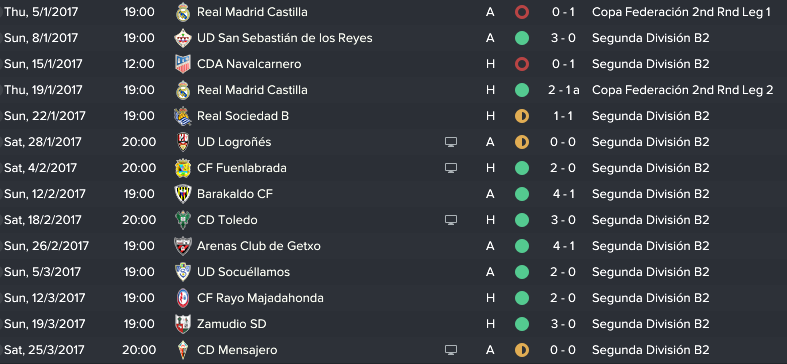This screenshot has width=787, height=364.
Task: Open the 2 - 1 a result versus Real Madrid Castilla
Action: tap(564, 90)
